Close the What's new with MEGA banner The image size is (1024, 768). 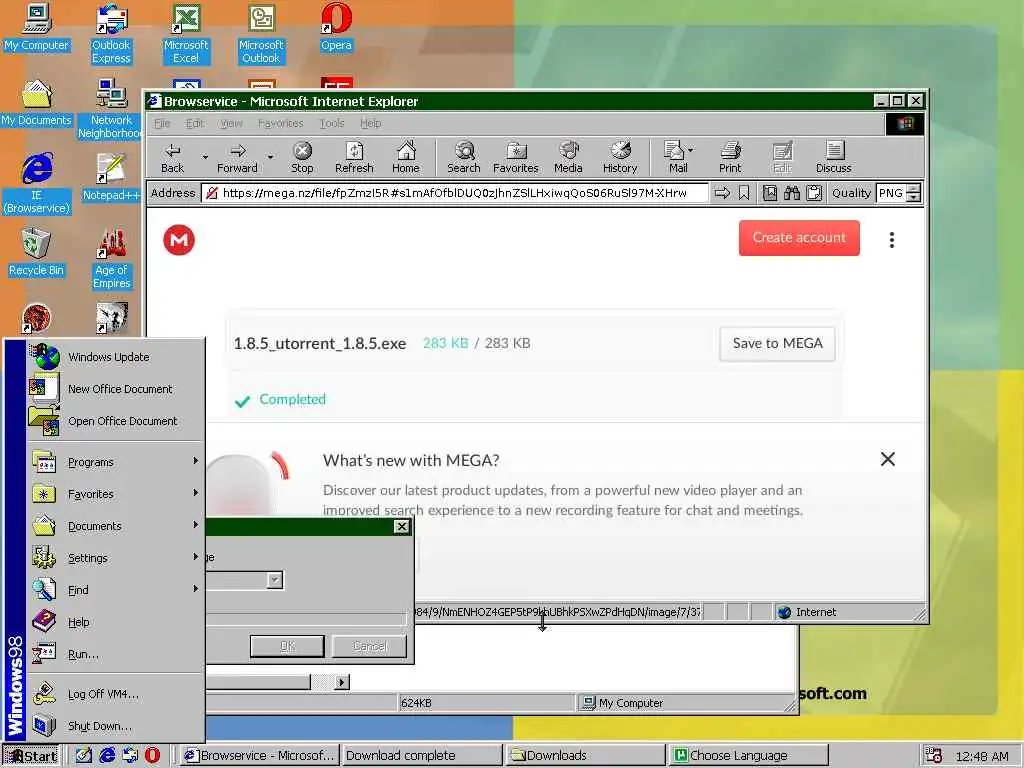(x=888, y=459)
